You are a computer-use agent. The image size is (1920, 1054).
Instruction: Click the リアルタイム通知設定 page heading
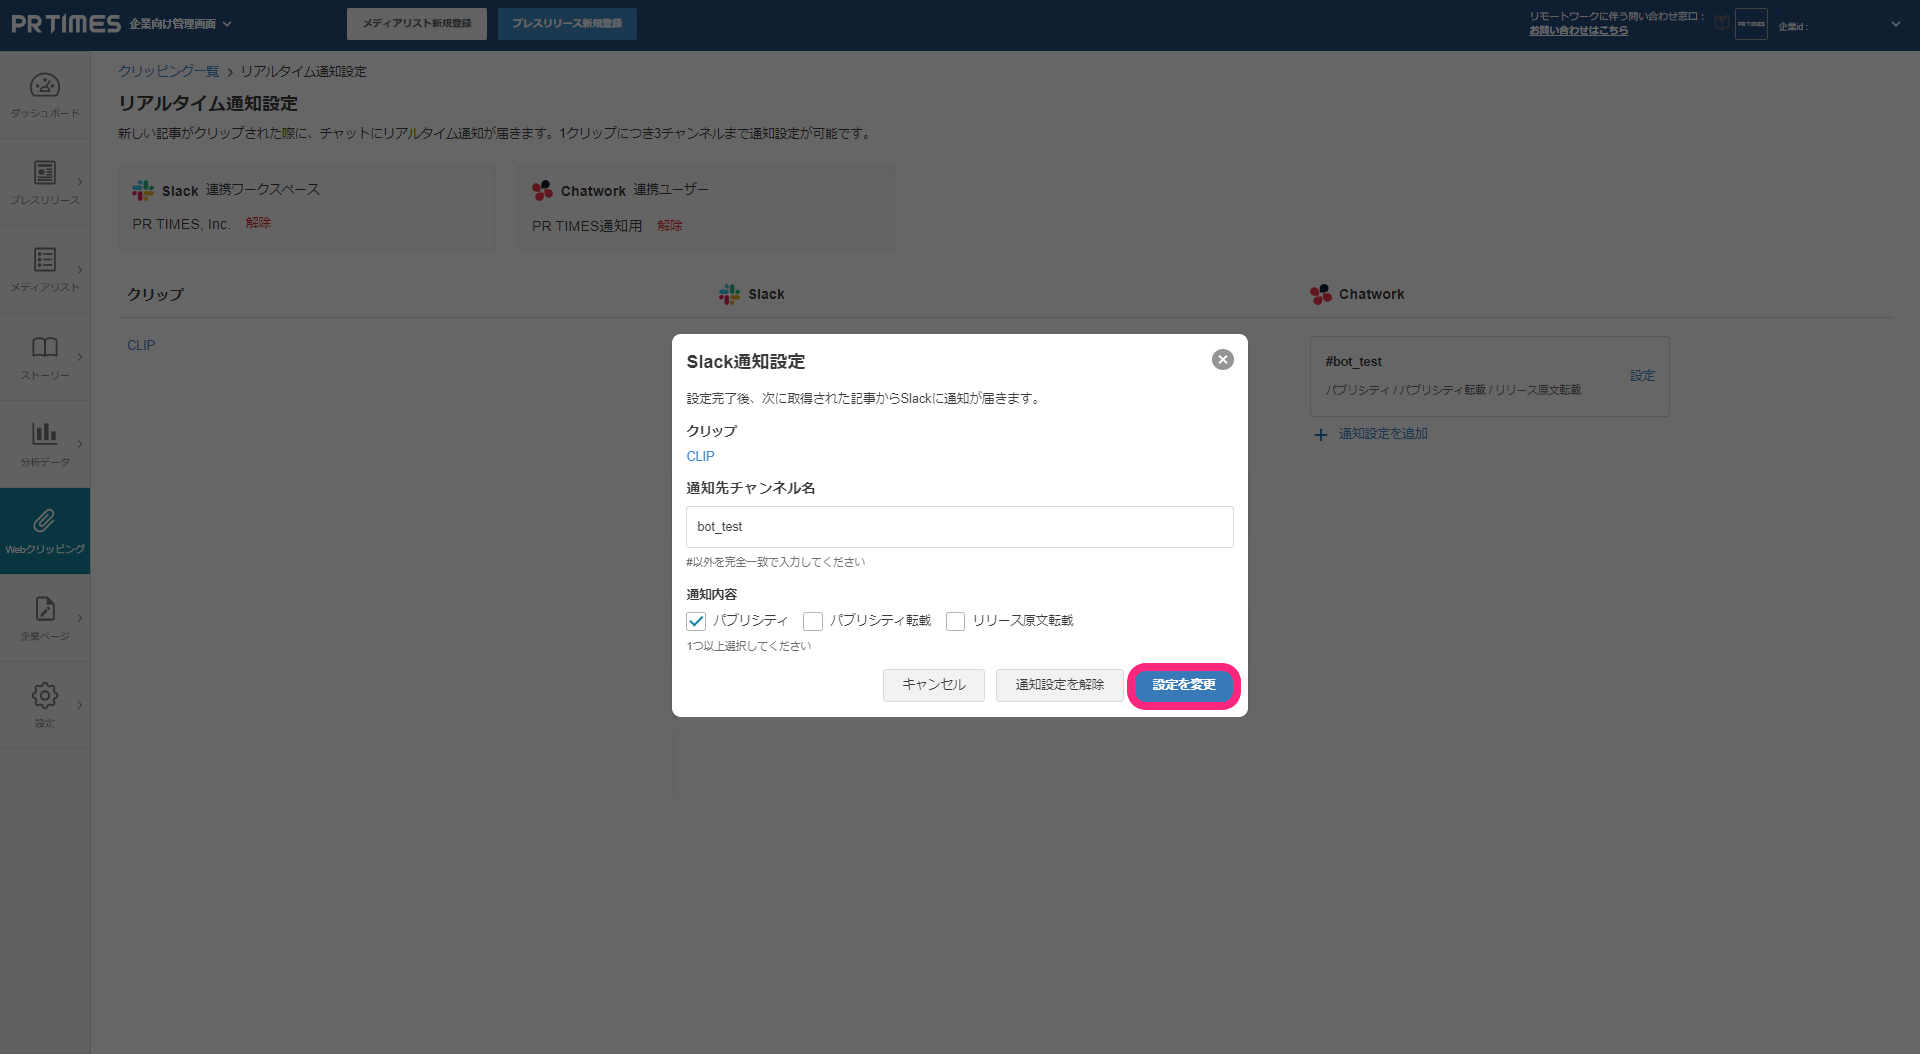pyautogui.click(x=208, y=104)
